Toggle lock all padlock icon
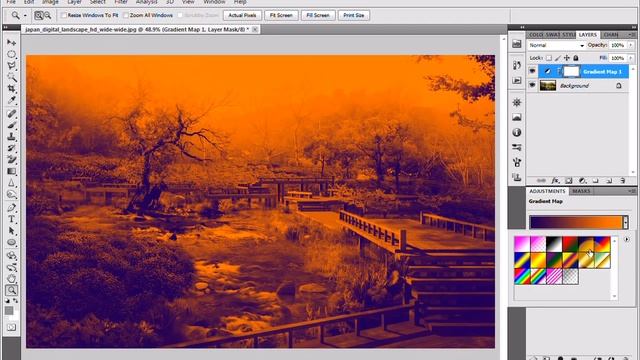This screenshot has width=640, height=360. [x=576, y=58]
